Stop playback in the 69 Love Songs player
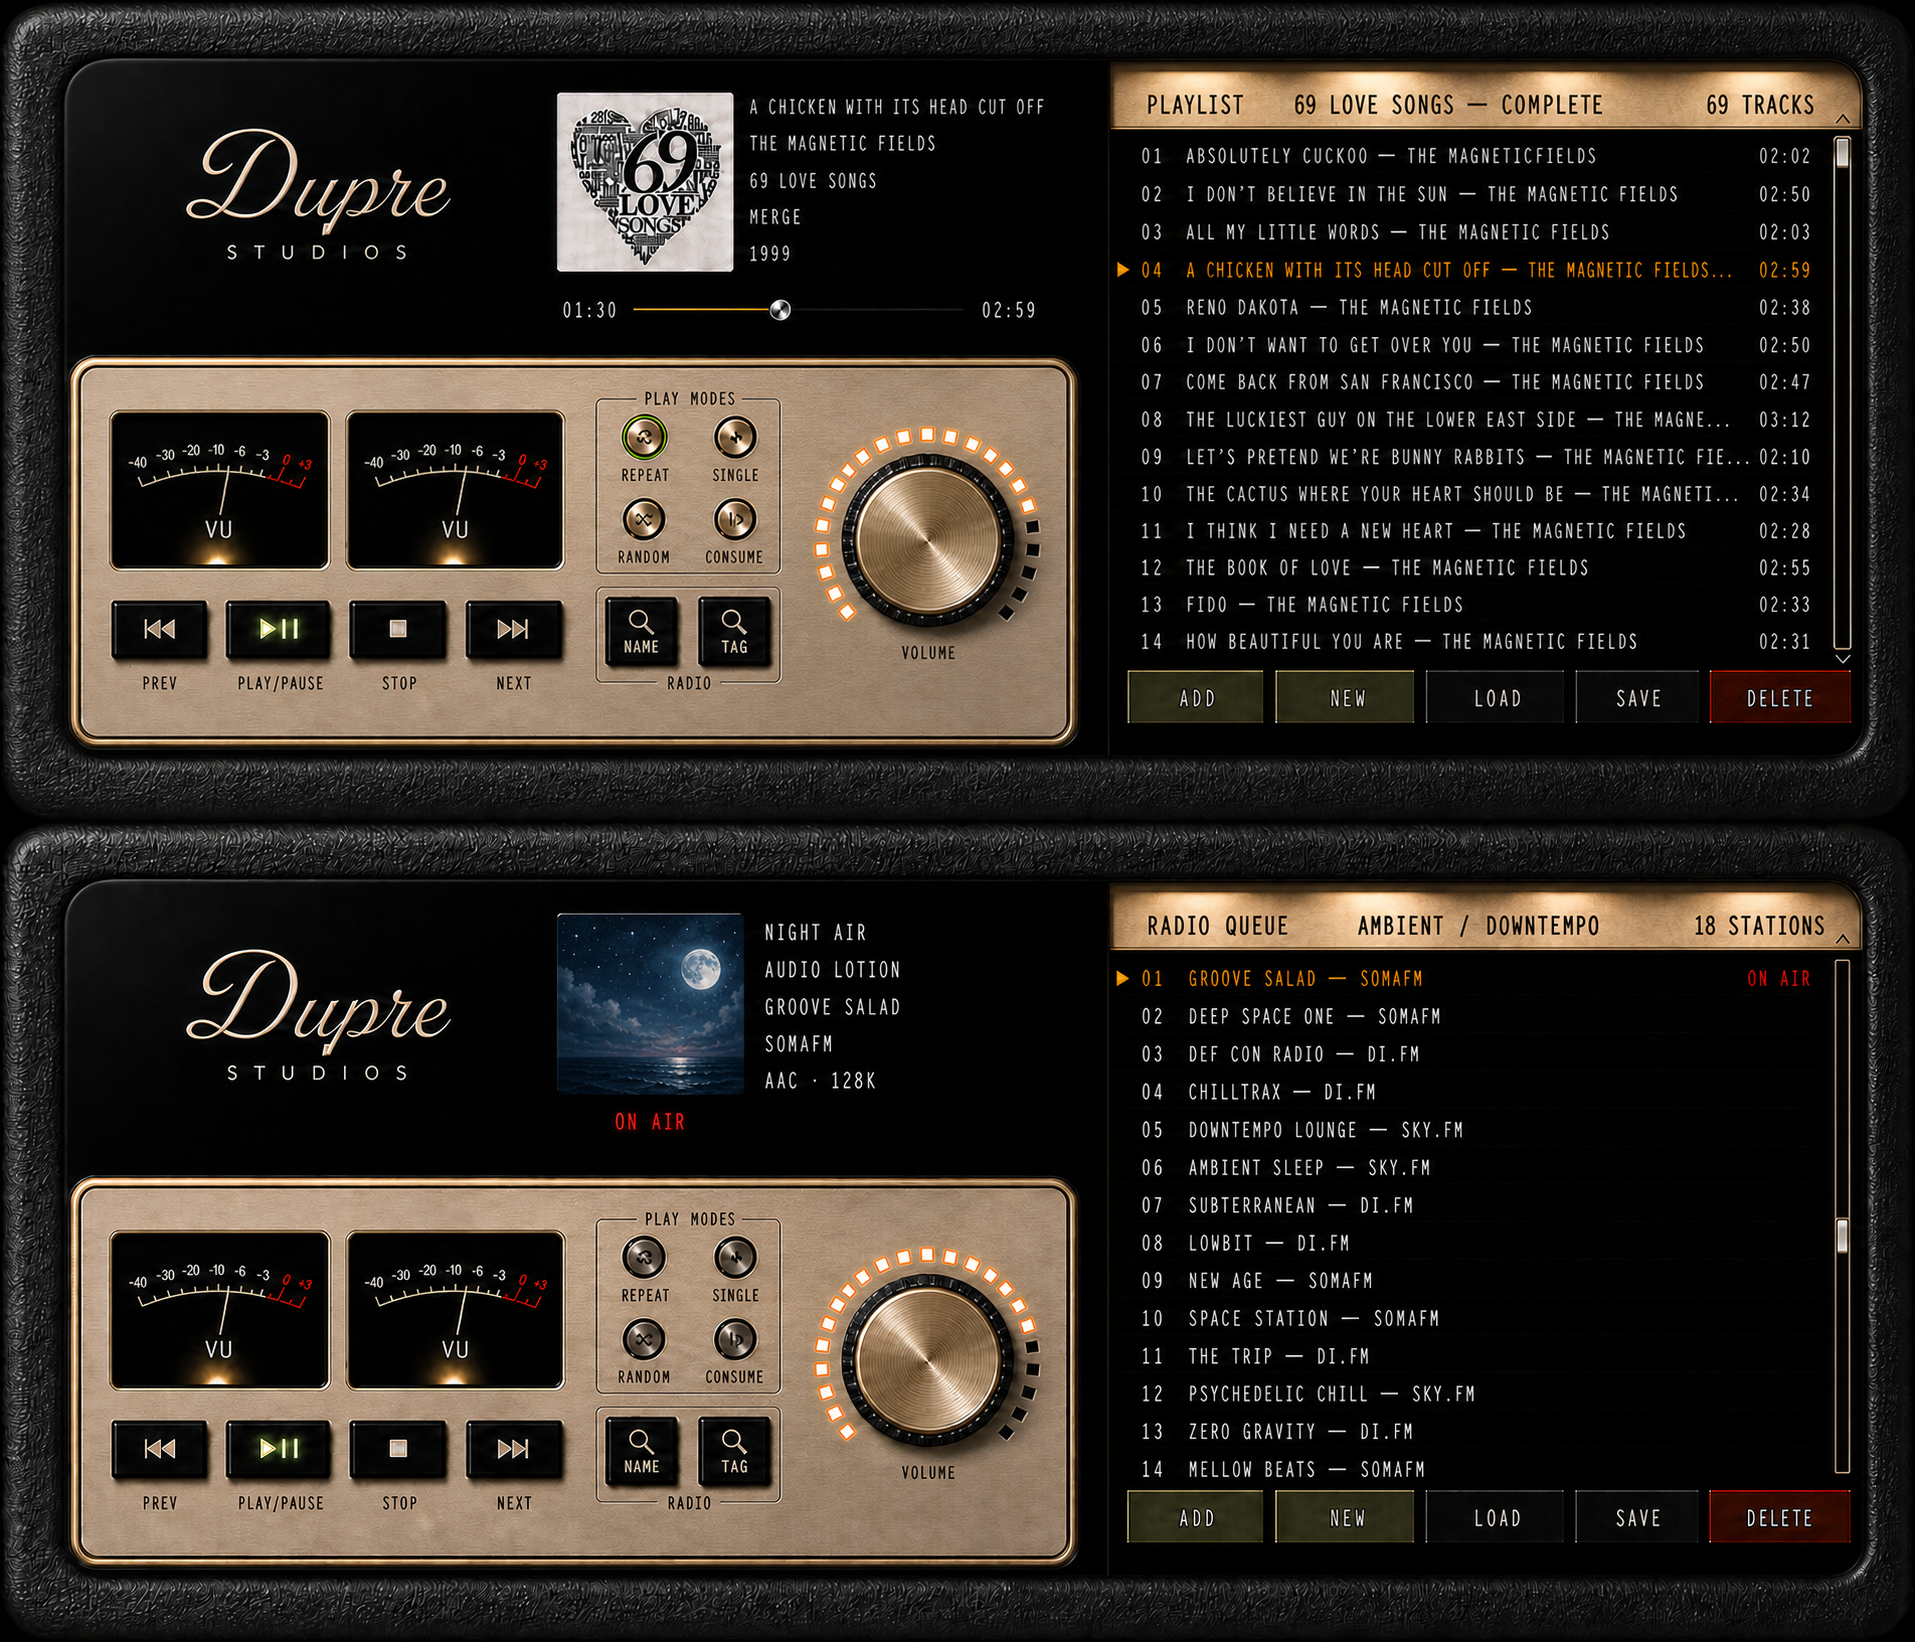 click(x=398, y=629)
